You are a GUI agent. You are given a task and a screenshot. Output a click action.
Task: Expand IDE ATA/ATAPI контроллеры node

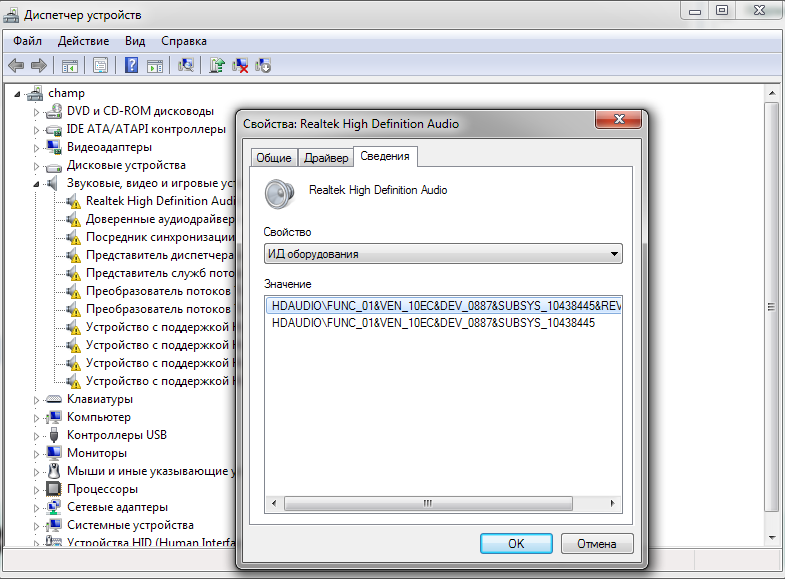pos(36,130)
